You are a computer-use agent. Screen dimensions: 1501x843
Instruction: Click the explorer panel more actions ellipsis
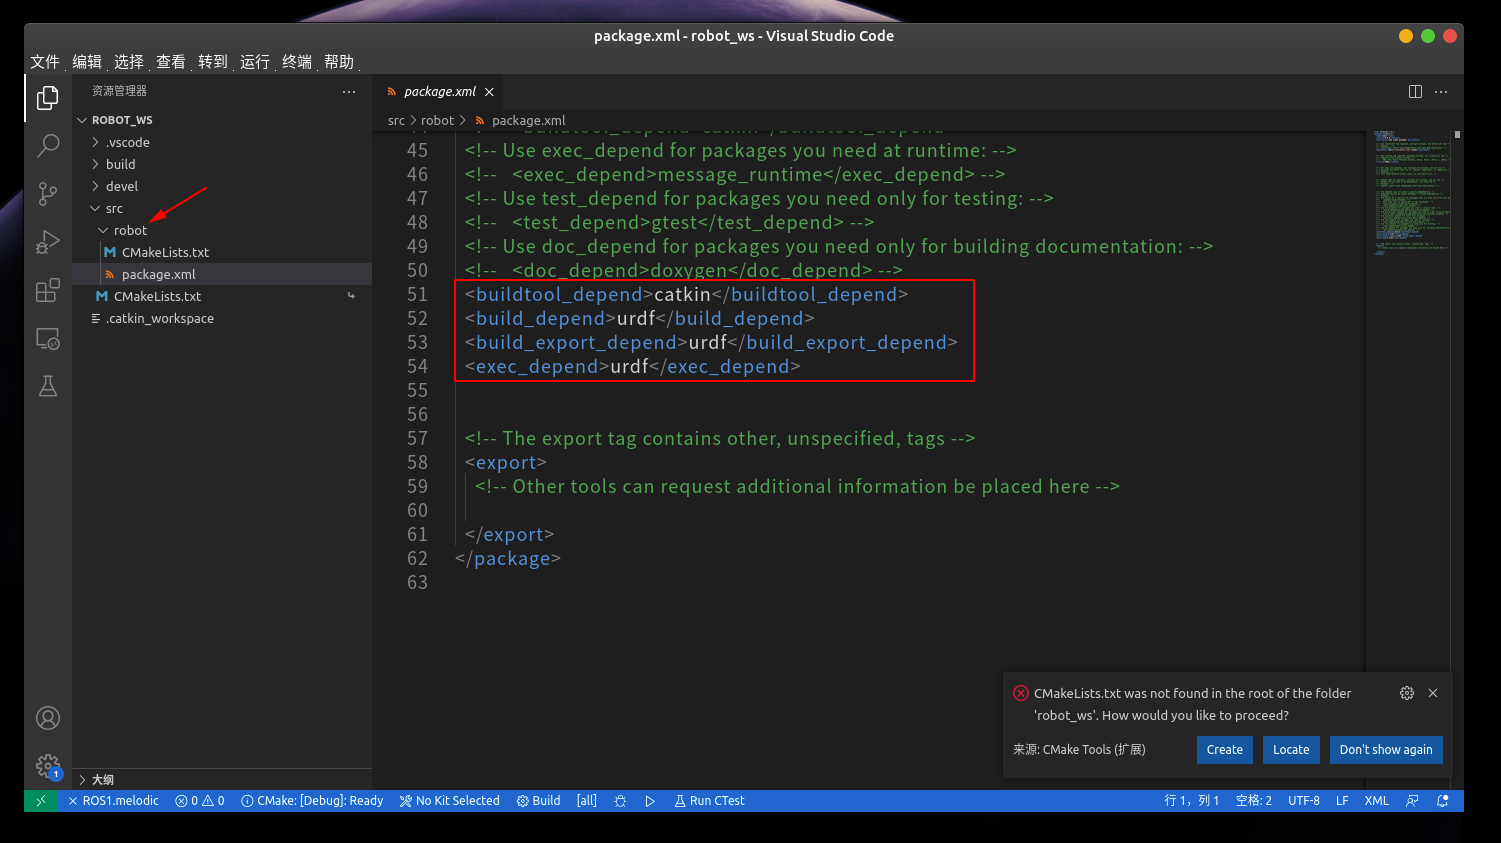[x=349, y=91]
